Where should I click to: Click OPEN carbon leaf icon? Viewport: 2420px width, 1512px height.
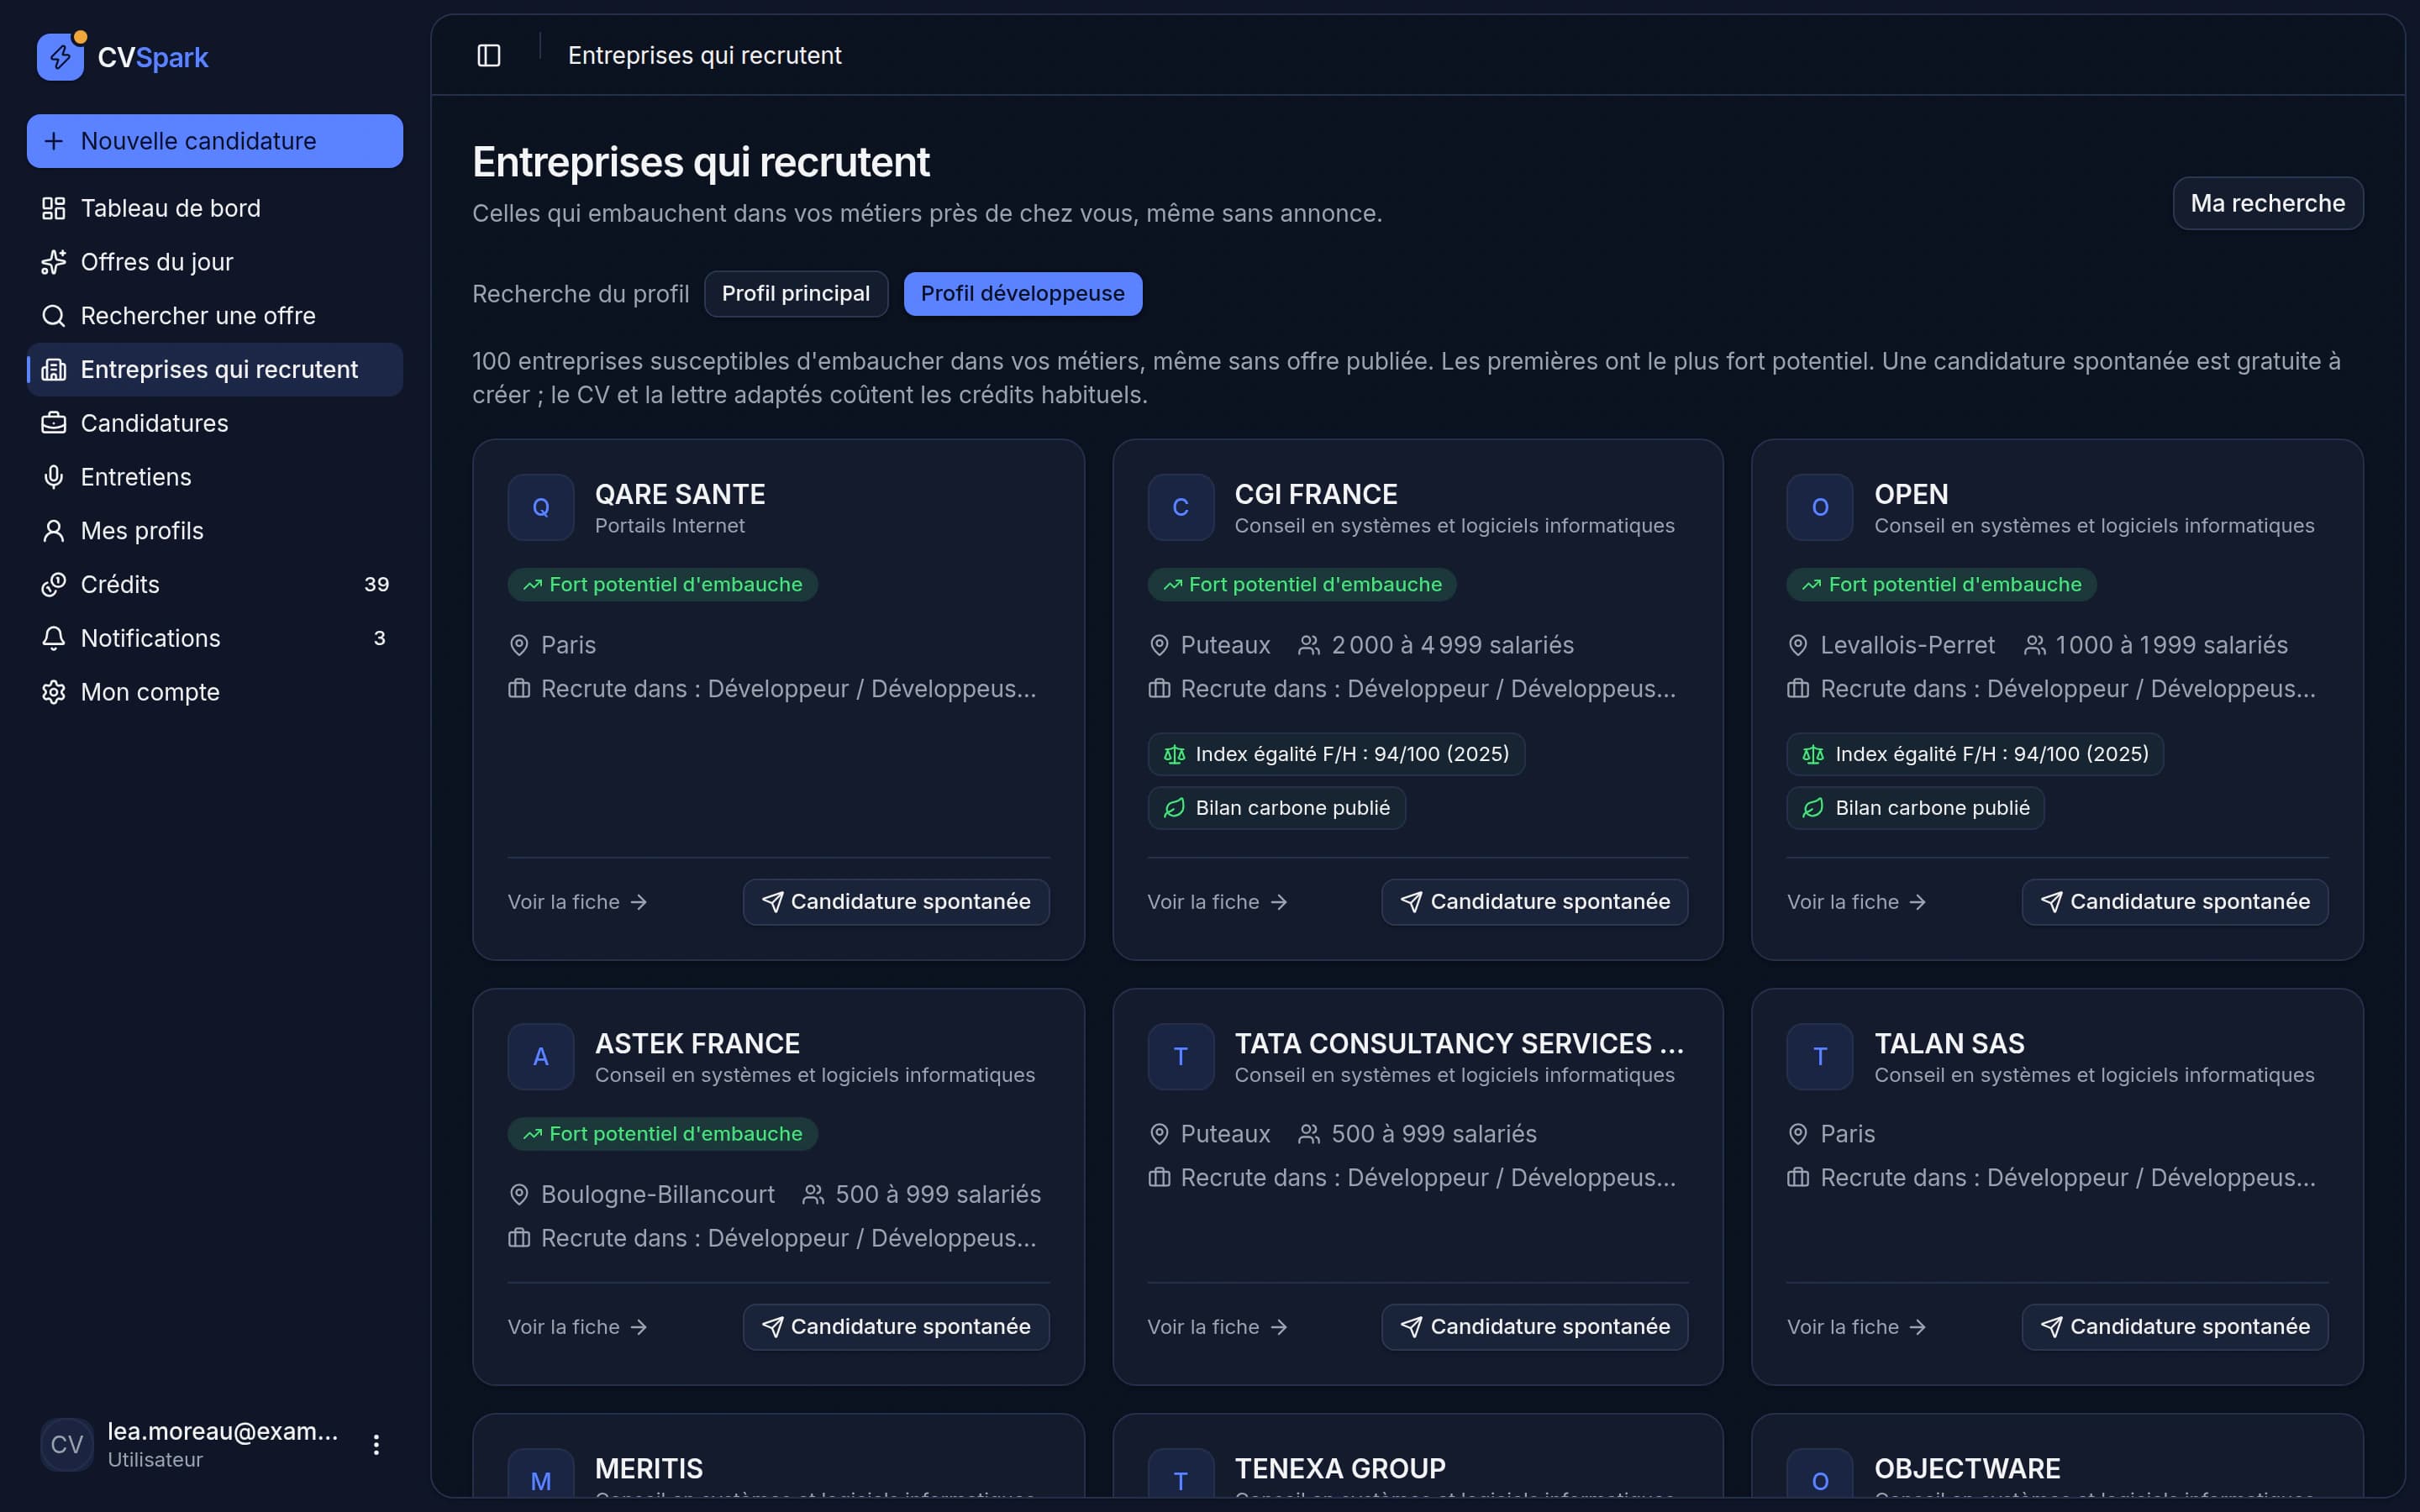coord(1813,808)
